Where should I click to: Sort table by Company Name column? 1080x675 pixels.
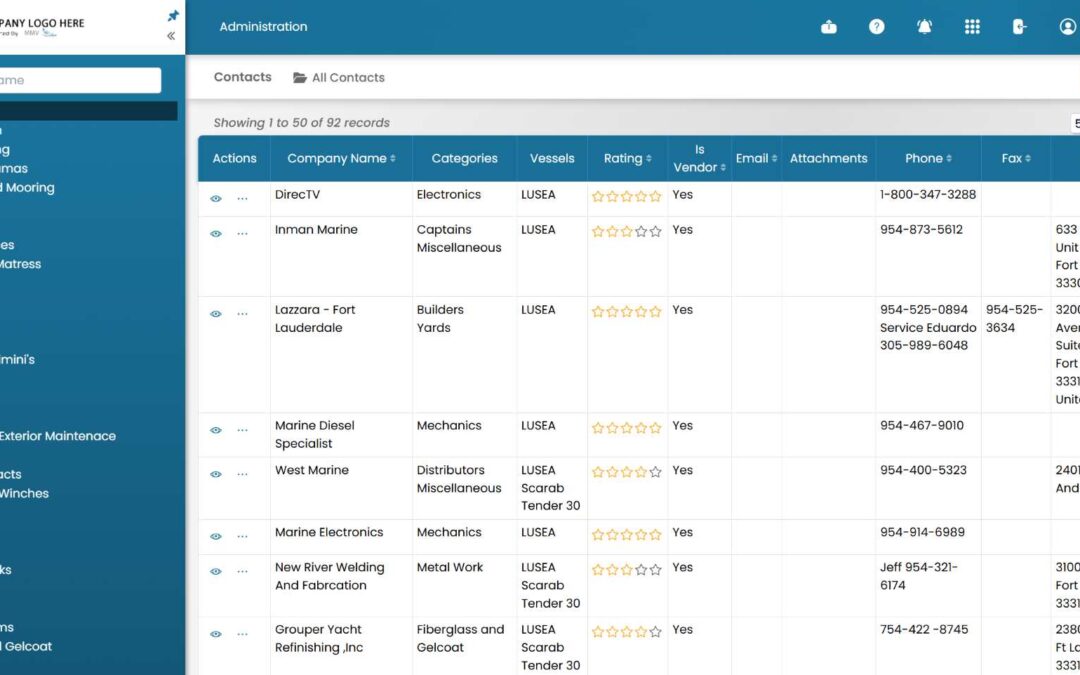(341, 158)
